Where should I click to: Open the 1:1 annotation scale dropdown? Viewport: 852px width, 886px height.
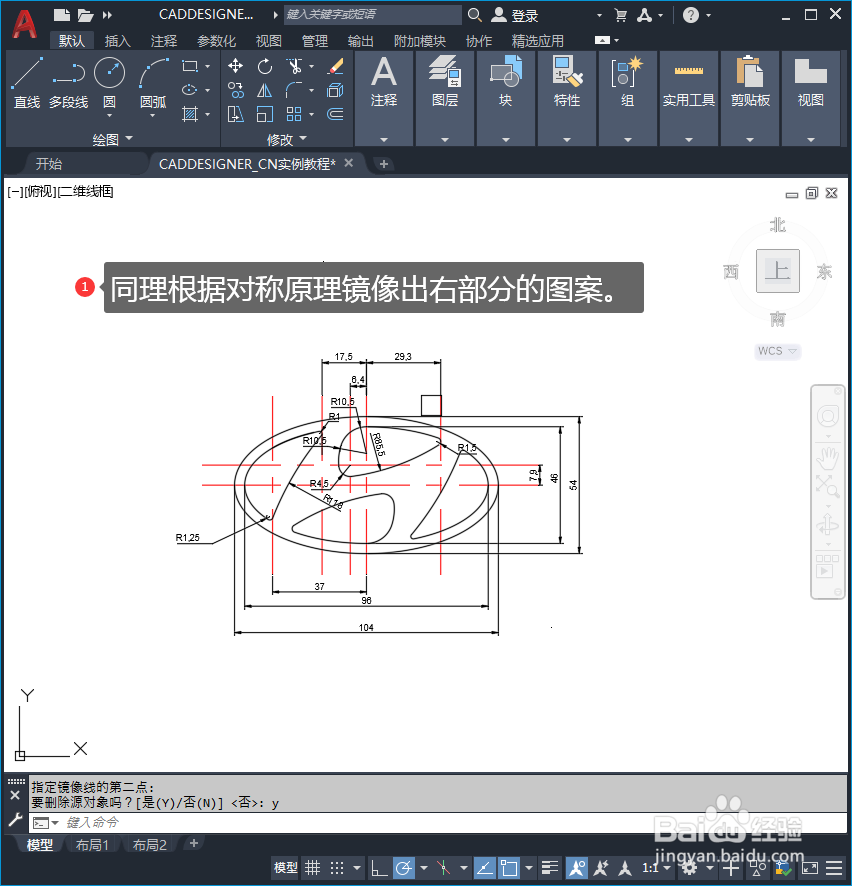coord(656,867)
